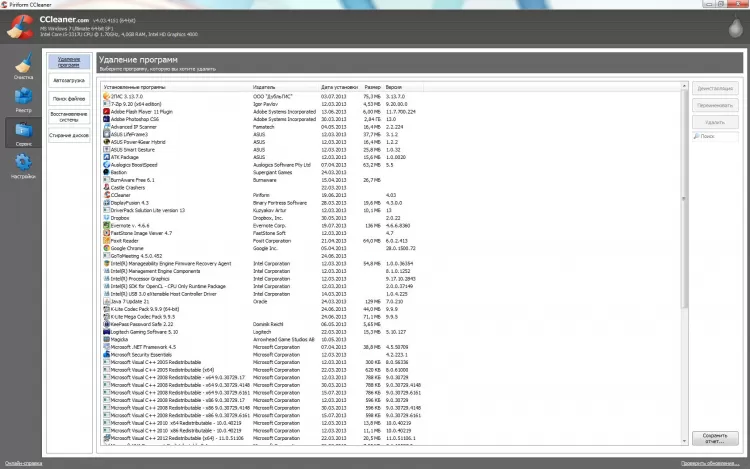750x469 pixels.
Task: Click the Деинсталляция uninstall button
Action: (x=715, y=88)
